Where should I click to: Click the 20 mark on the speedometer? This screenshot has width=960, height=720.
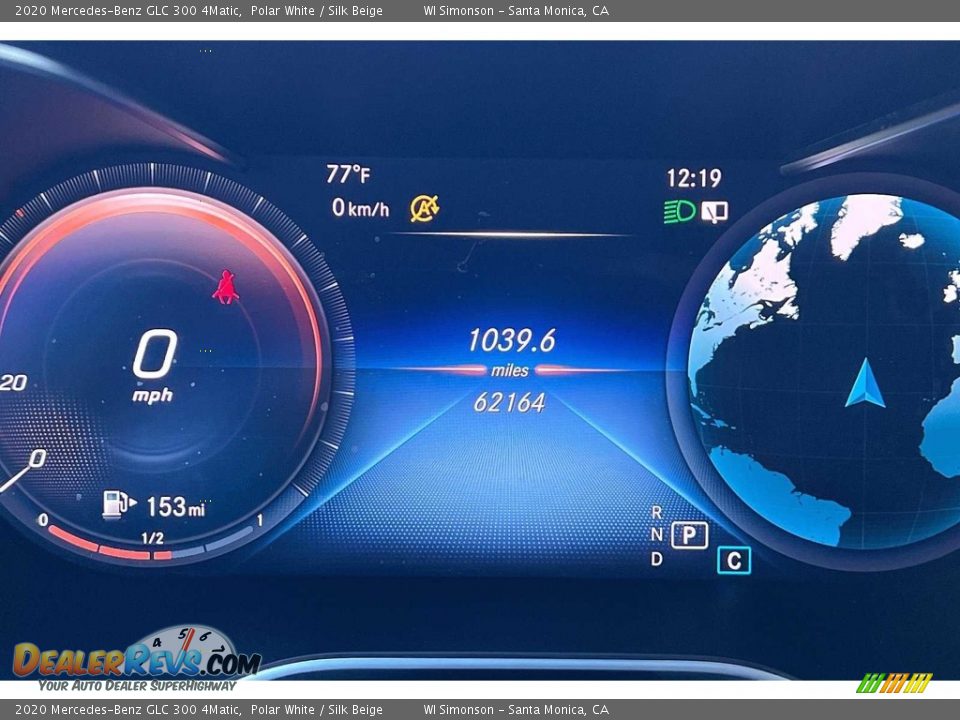pyautogui.click(x=13, y=383)
